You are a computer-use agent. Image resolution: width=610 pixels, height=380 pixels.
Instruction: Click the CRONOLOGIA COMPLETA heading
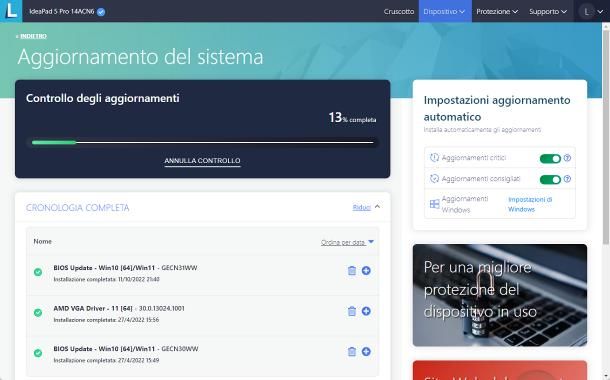click(x=77, y=208)
